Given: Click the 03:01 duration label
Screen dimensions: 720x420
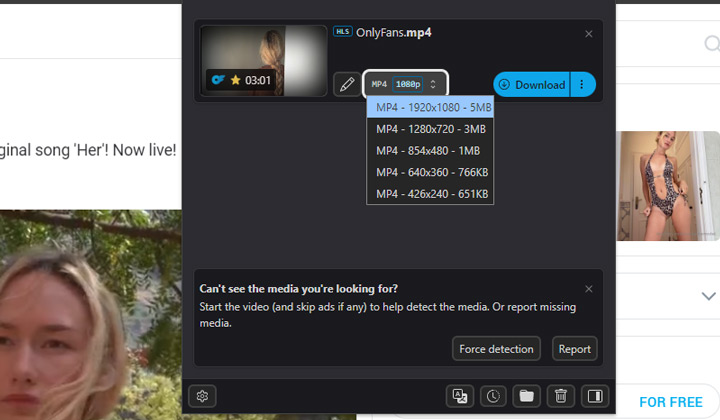Looking at the screenshot, I should (258, 80).
